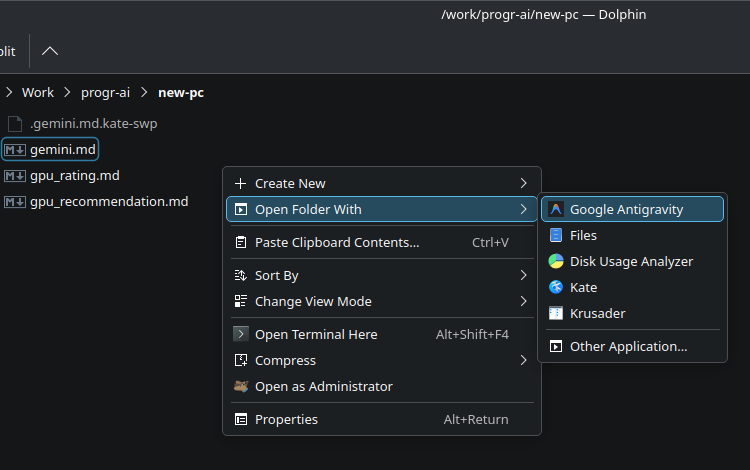Select Other Application... in the submenu
This screenshot has width=750, height=470.
[628, 347]
